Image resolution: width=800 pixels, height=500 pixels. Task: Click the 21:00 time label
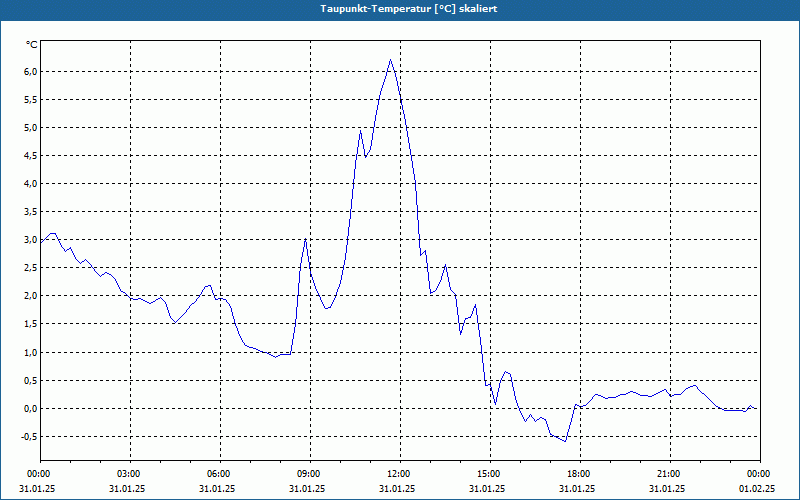pos(670,474)
